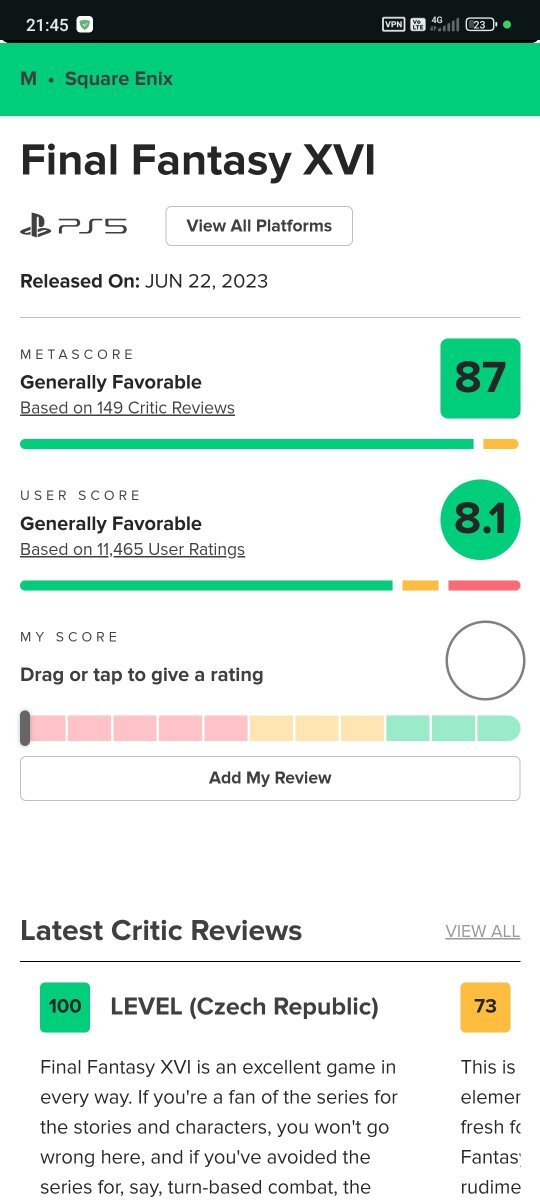Image resolution: width=540 pixels, height=1200 pixels.
Task: Tap the 8.1 user score circle
Action: [480, 519]
